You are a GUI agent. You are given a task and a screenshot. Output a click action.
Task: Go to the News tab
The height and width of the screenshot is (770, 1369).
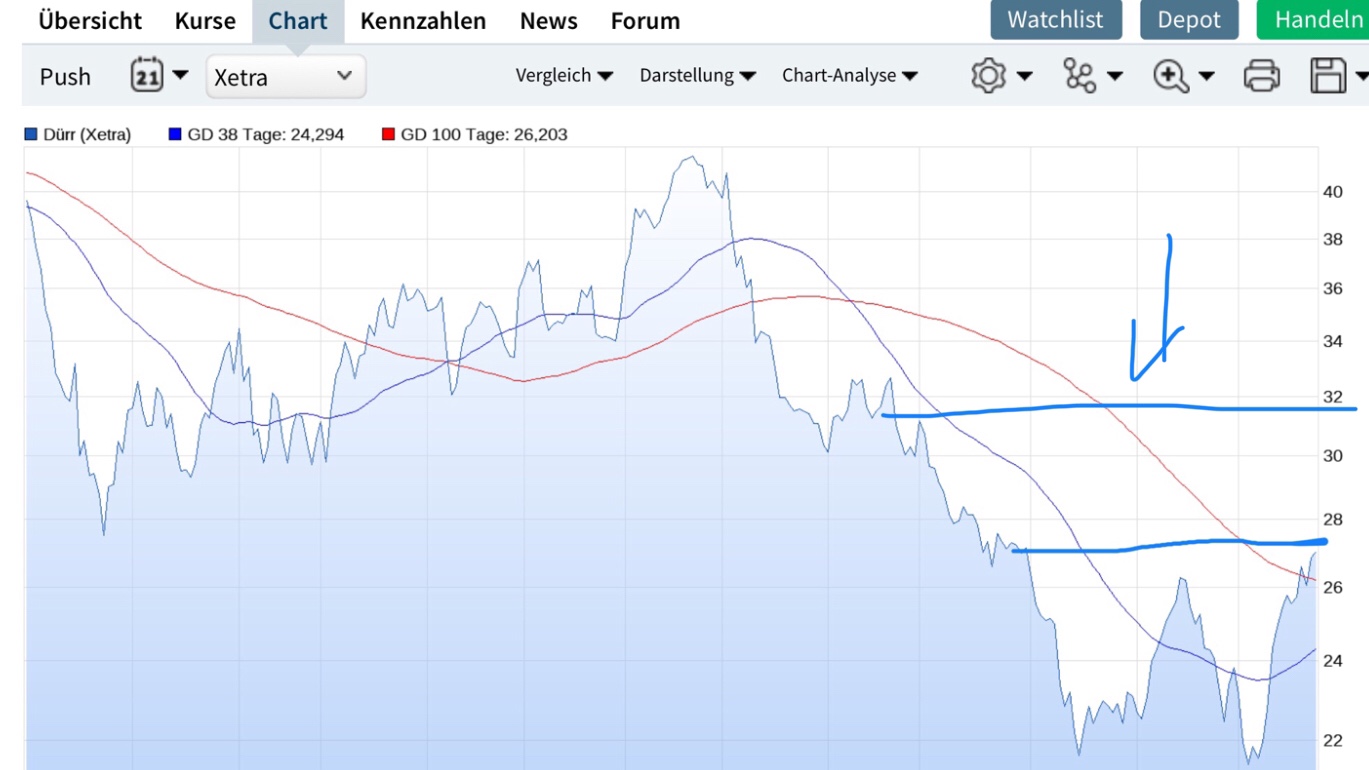[548, 20]
